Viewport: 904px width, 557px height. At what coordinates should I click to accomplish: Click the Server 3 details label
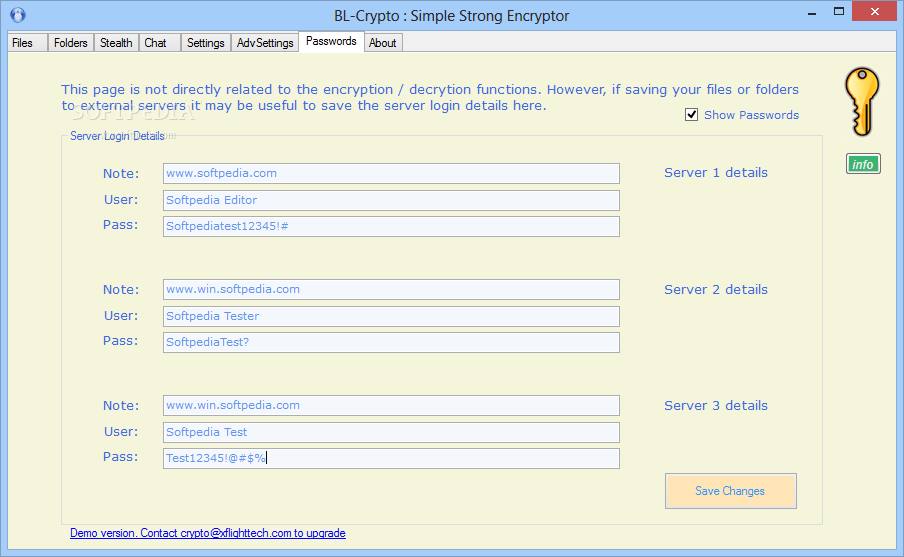(716, 405)
